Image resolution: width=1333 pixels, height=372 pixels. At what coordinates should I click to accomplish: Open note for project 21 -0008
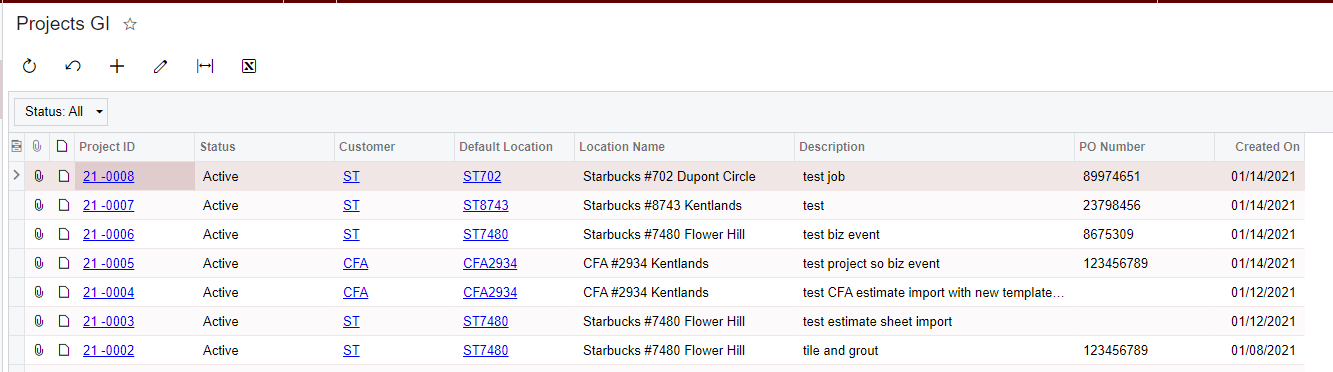[x=63, y=177]
